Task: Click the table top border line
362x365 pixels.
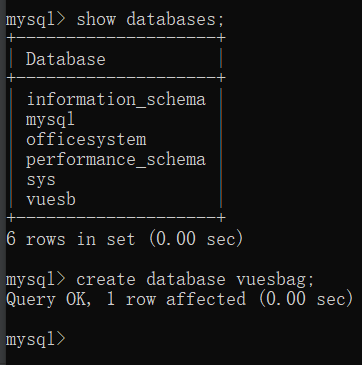Action: (x=116, y=37)
